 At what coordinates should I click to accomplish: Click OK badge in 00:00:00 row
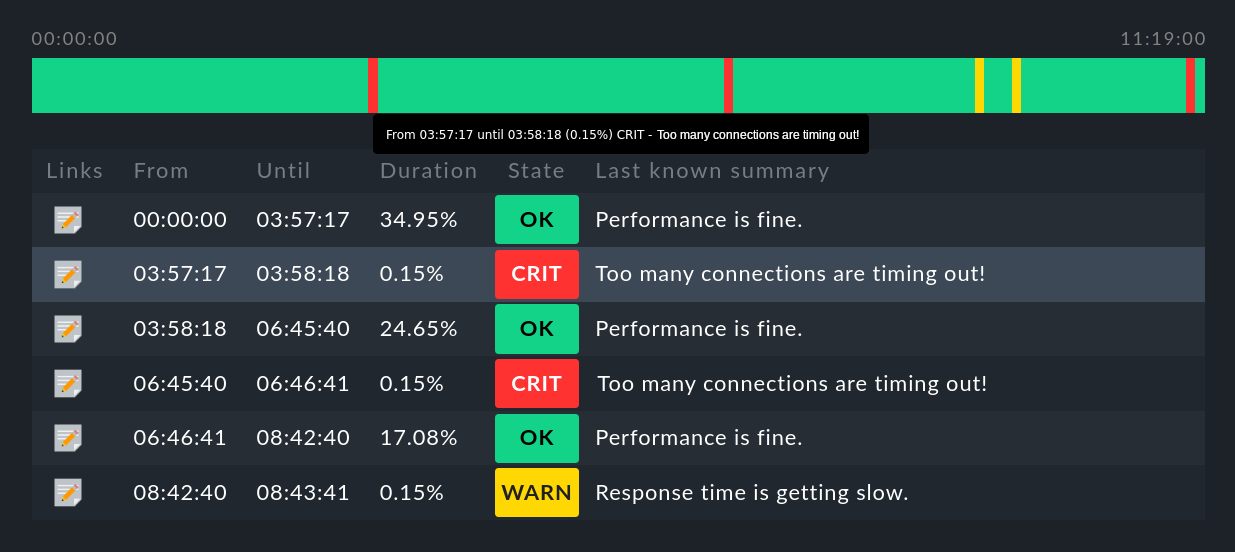537,220
